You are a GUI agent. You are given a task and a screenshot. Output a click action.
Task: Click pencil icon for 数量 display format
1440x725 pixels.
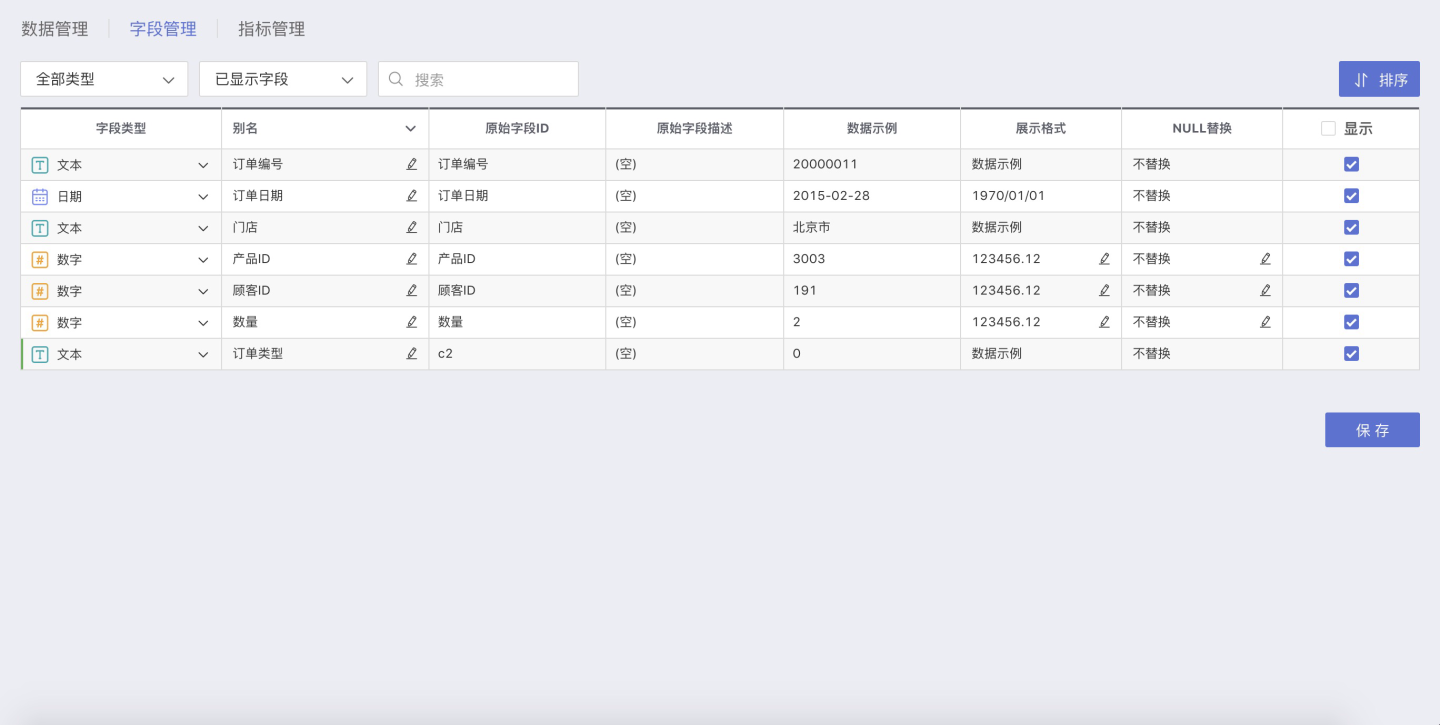click(1104, 322)
